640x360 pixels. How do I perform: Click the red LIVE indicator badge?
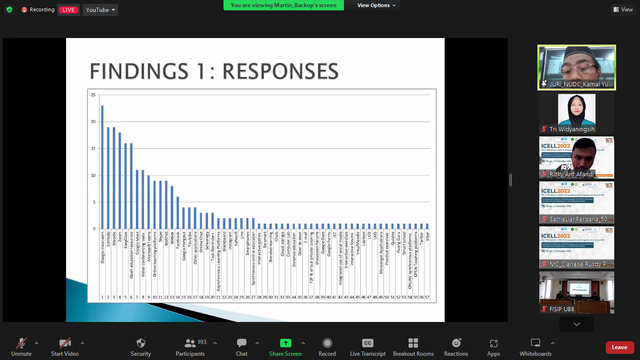click(x=68, y=10)
